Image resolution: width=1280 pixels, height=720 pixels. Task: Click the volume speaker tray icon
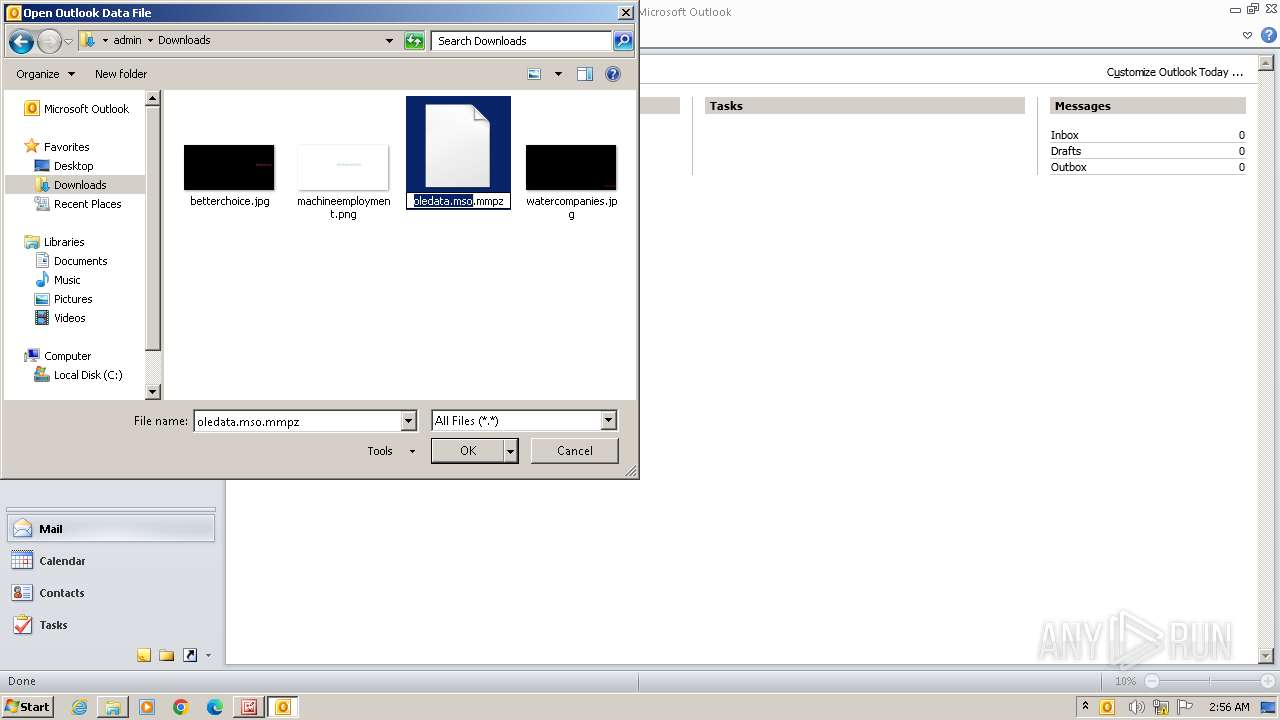click(1135, 707)
